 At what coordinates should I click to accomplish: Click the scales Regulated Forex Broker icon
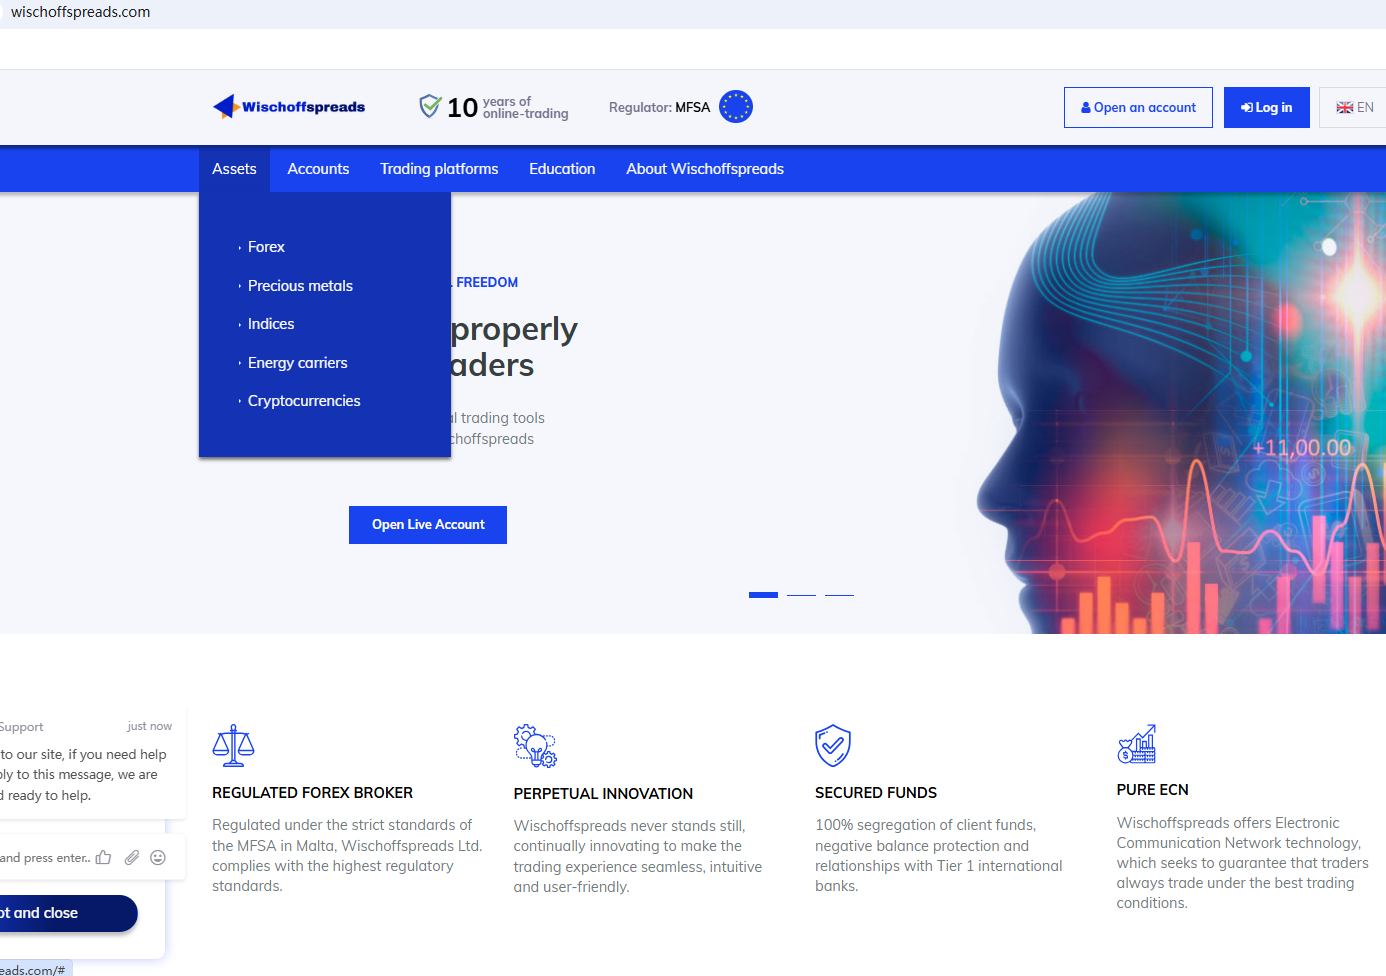coord(233,746)
